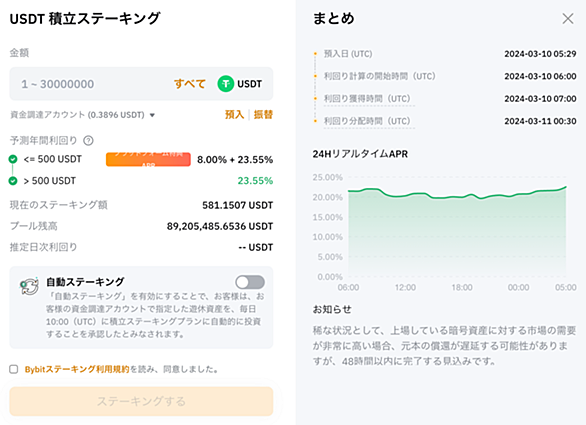Open the Bybitステーキング利用規約 link
Image resolution: width=586 pixels, height=425 pixels.
(x=77, y=369)
